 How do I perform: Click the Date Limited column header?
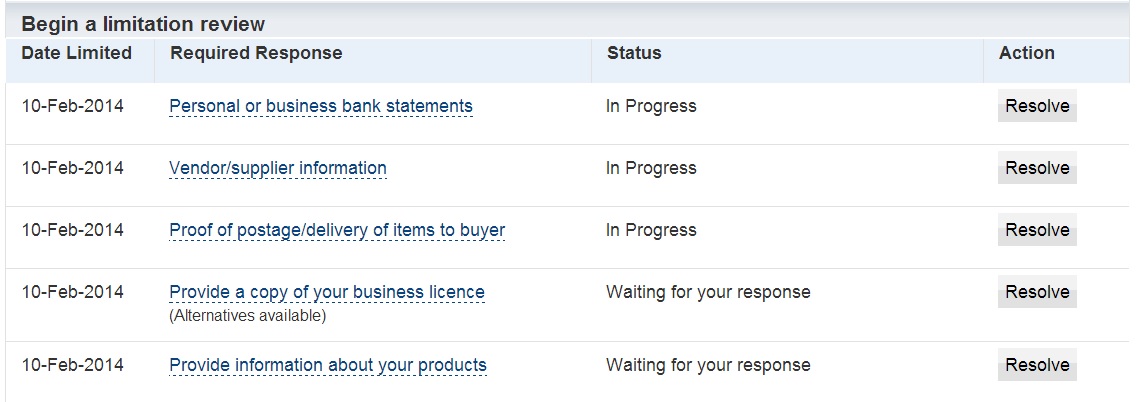(77, 53)
